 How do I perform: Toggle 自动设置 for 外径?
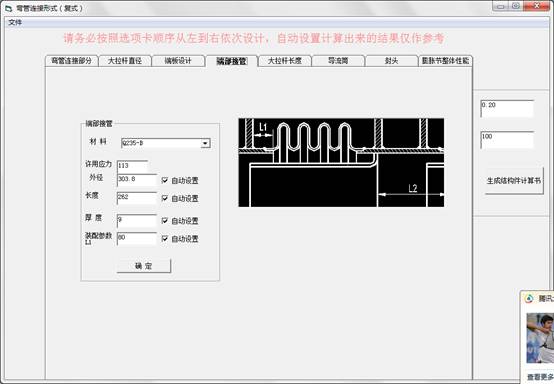click(x=165, y=181)
